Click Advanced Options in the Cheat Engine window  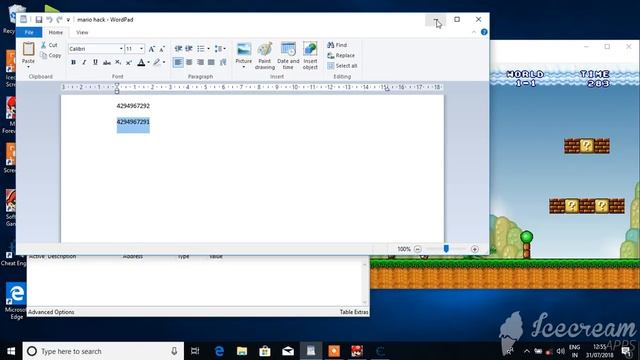[51, 312]
